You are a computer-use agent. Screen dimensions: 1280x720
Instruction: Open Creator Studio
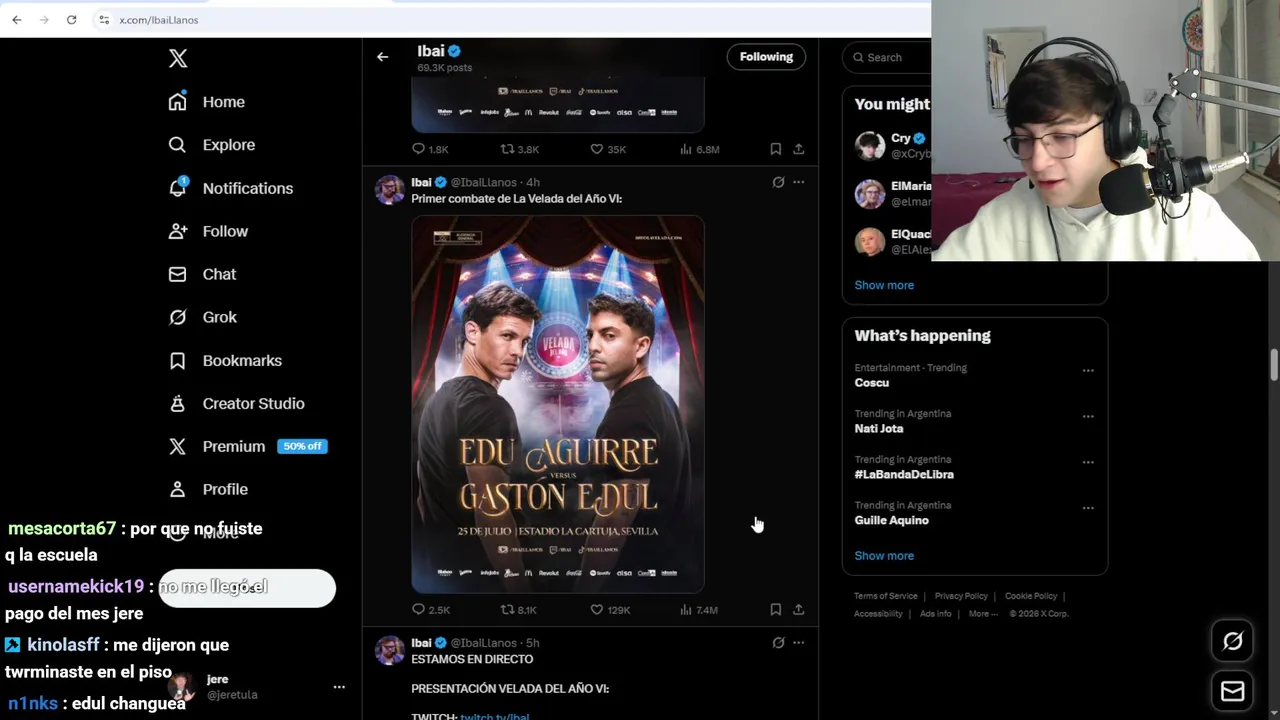coord(237,403)
